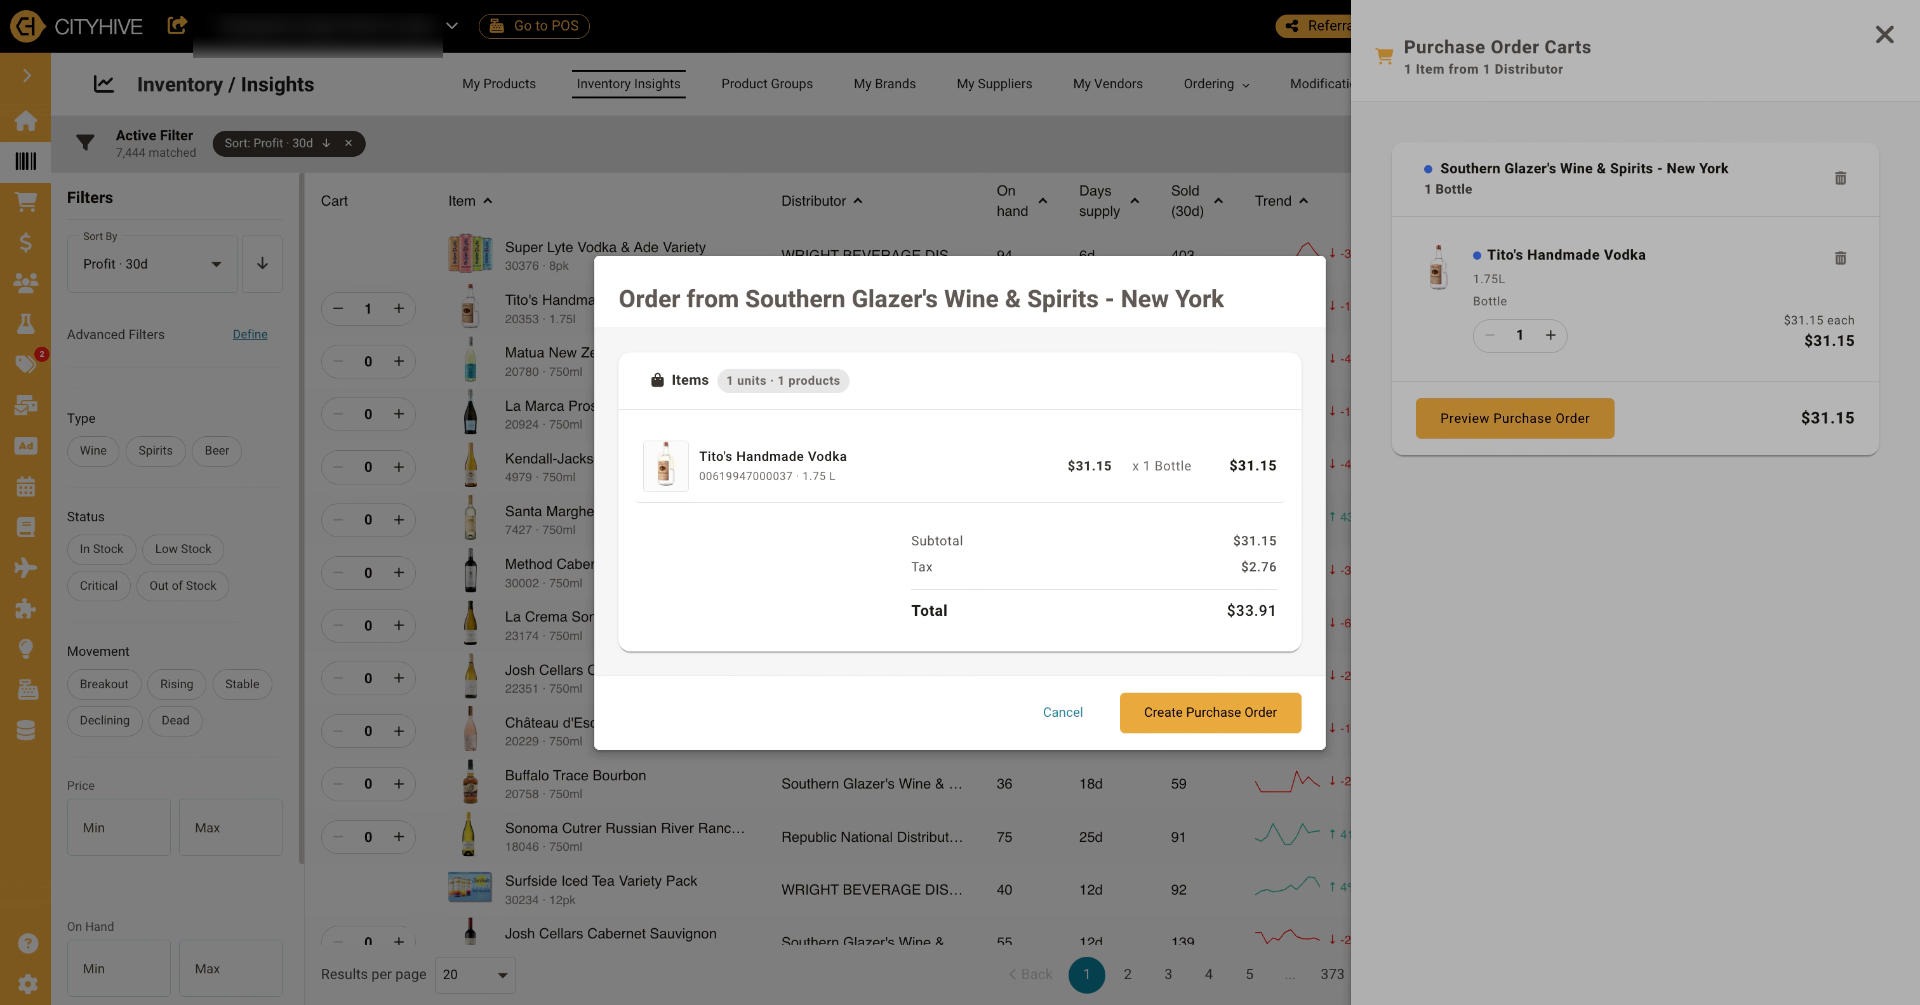Screen dimensions: 1920x1005
Task: Click Create Purchase Order button
Action: click(x=1210, y=713)
